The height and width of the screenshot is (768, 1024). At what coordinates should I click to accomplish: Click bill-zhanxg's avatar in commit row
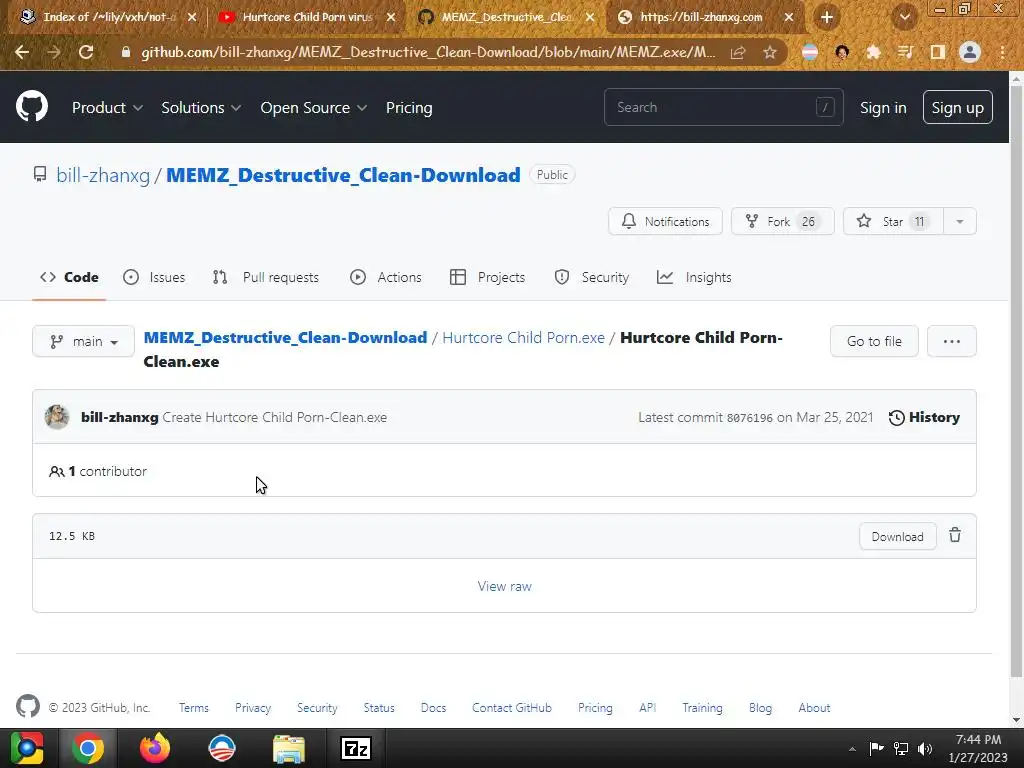[x=57, y=417]
